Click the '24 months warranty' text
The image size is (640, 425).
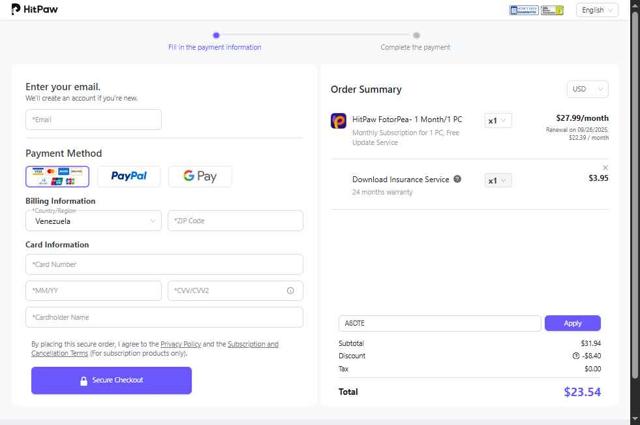coord(382,192)
